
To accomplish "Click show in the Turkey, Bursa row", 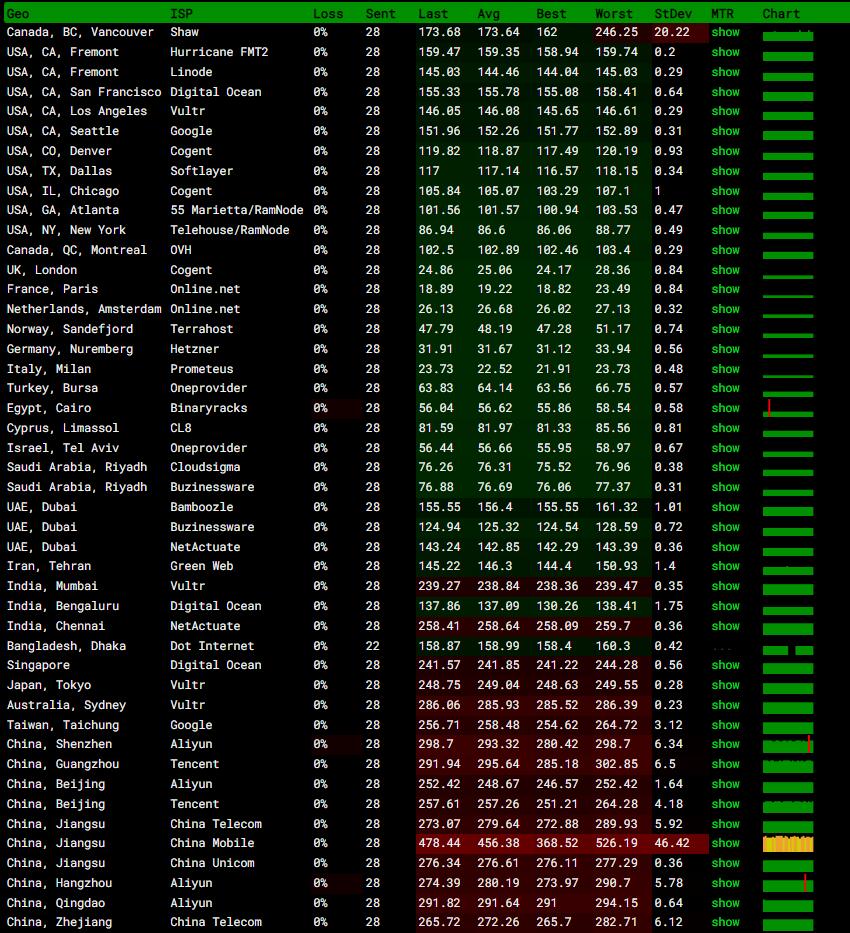I will click(x=725, y=388).
